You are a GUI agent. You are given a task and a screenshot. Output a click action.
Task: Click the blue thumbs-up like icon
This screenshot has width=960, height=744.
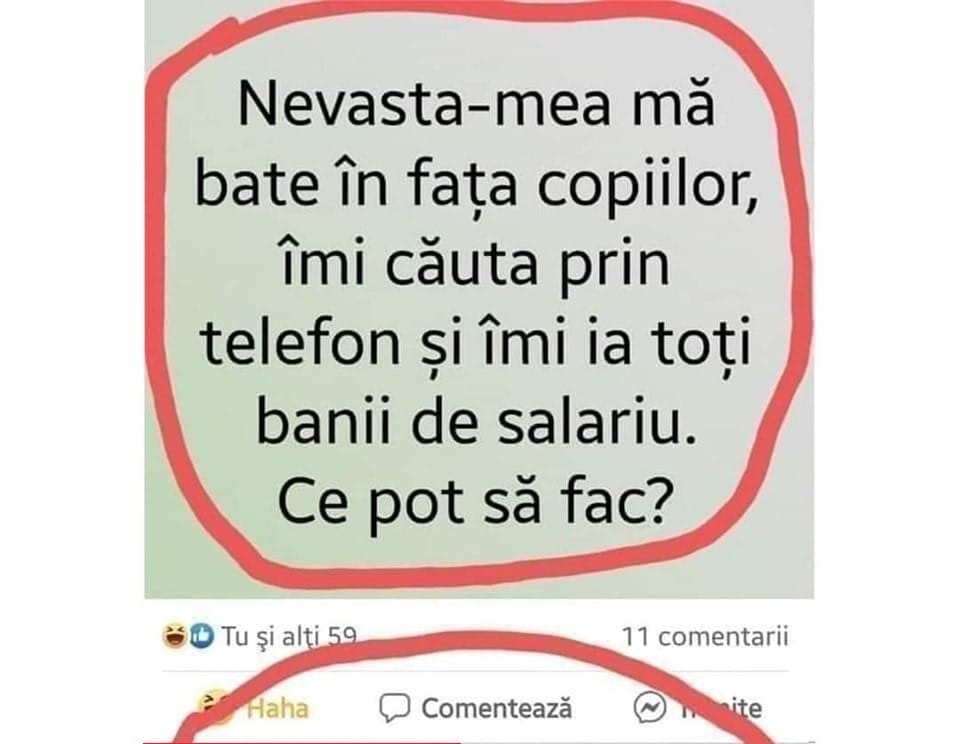coord(201,636)
